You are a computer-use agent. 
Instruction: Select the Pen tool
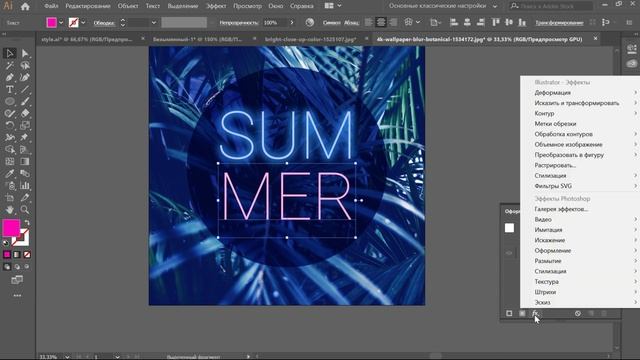coord(9,78)
